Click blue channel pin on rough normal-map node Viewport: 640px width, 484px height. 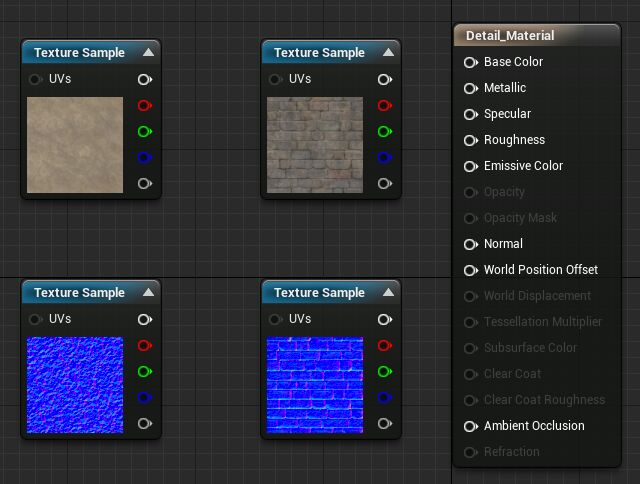(x=145, y=397)
